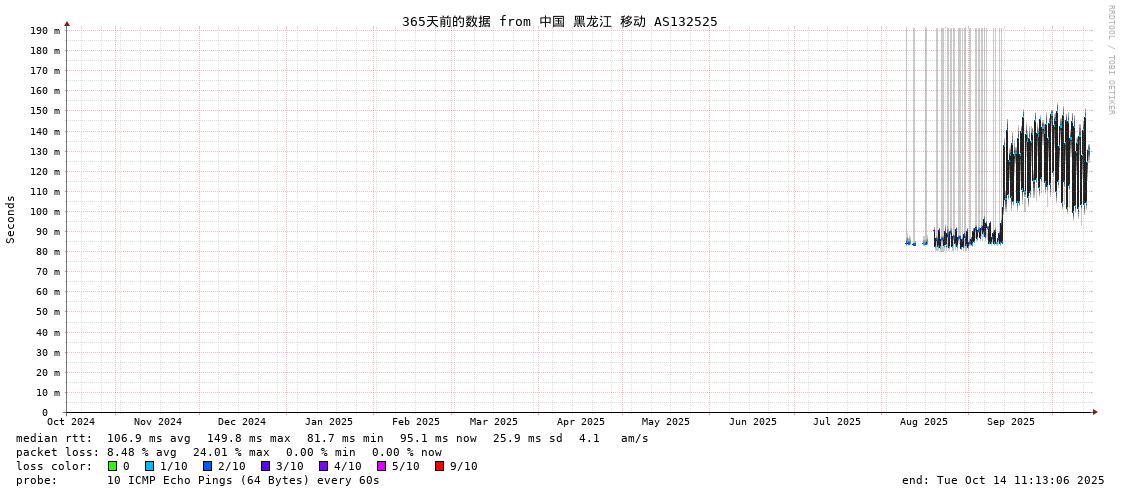The width and height of the screenshot is (1121, 494).
Task: Click the purple 3/10 loss color swatch
Action: coord(265,466)
